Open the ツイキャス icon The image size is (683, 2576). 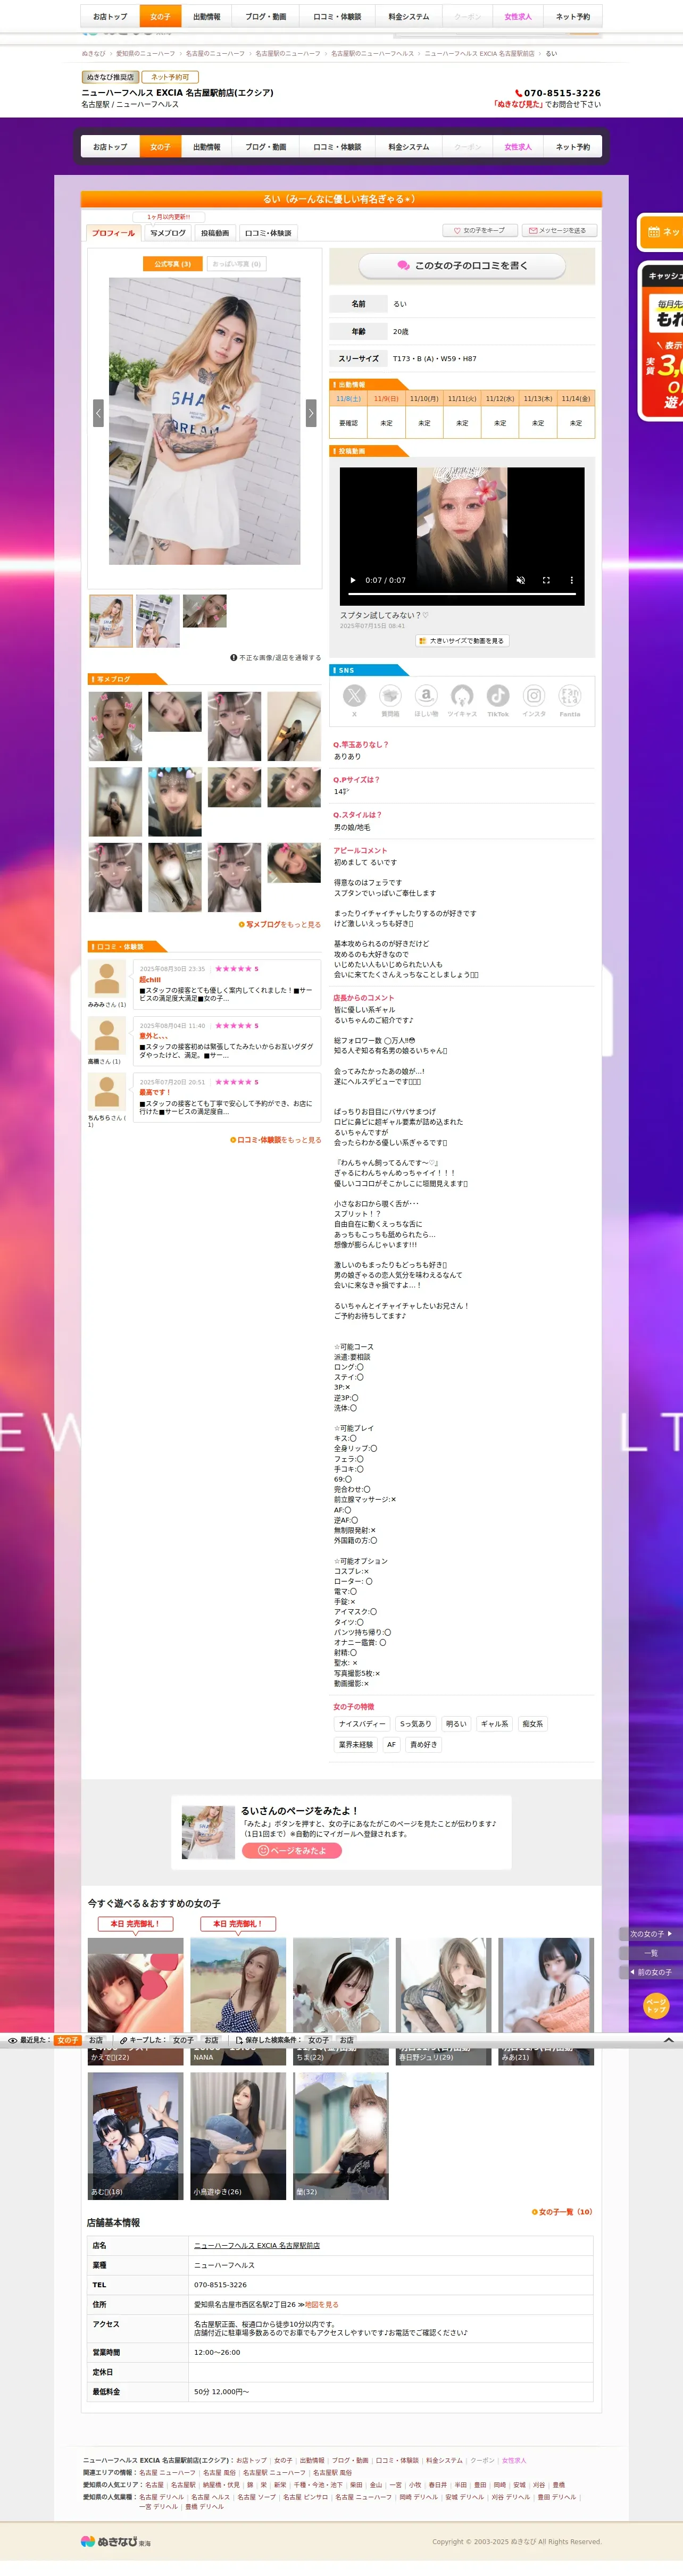[462, 696]
